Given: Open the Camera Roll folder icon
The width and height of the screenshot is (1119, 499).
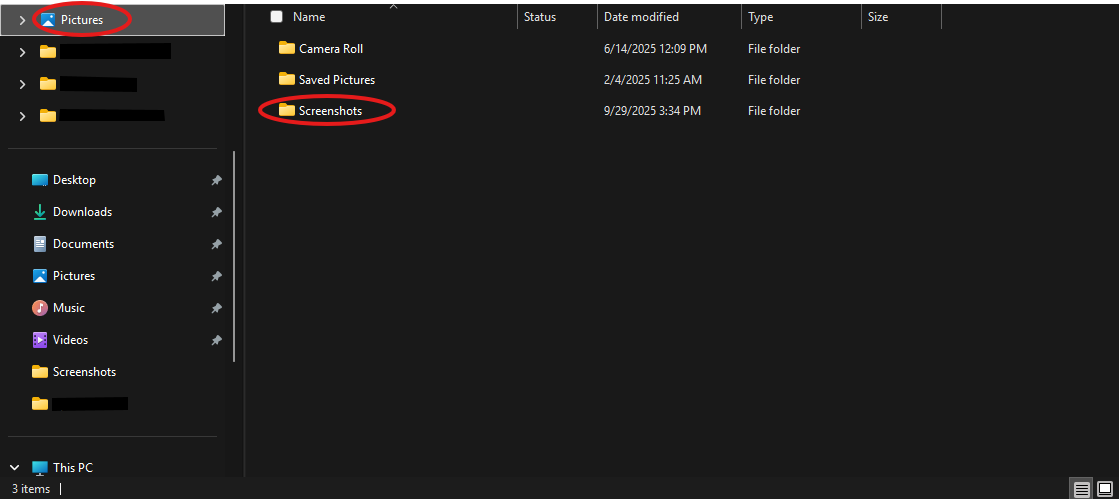Looking at the screenshot, I should pos(287,48).
